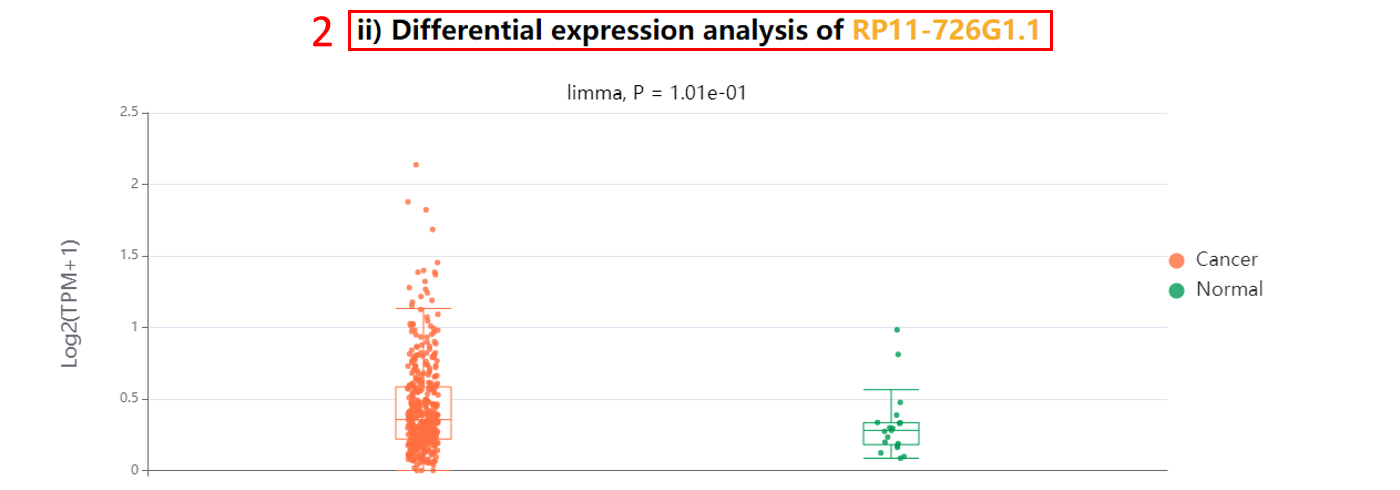Click the Cancer legend label text
This screenshot has height=490, width=1400.
pyautogui.click(x=1226, y=260)
